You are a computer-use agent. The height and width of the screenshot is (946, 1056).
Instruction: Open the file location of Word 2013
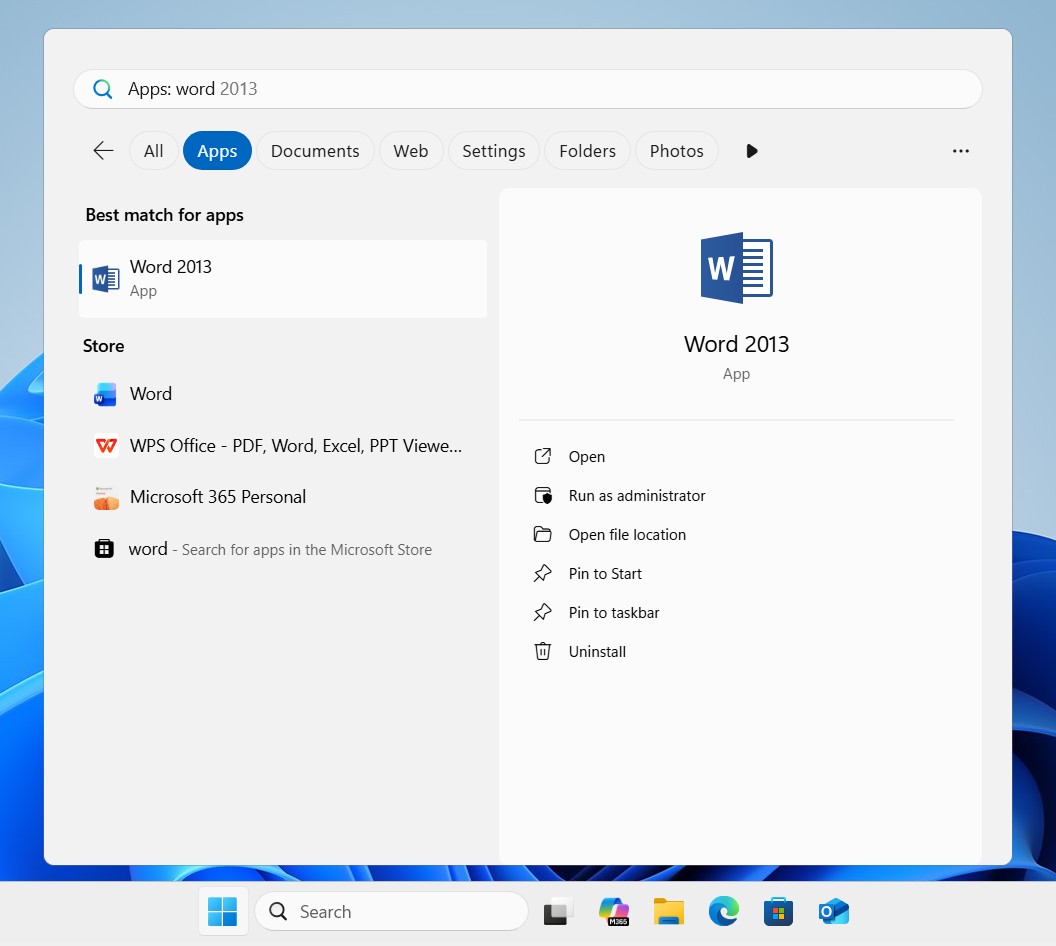(x=627, y=534)
